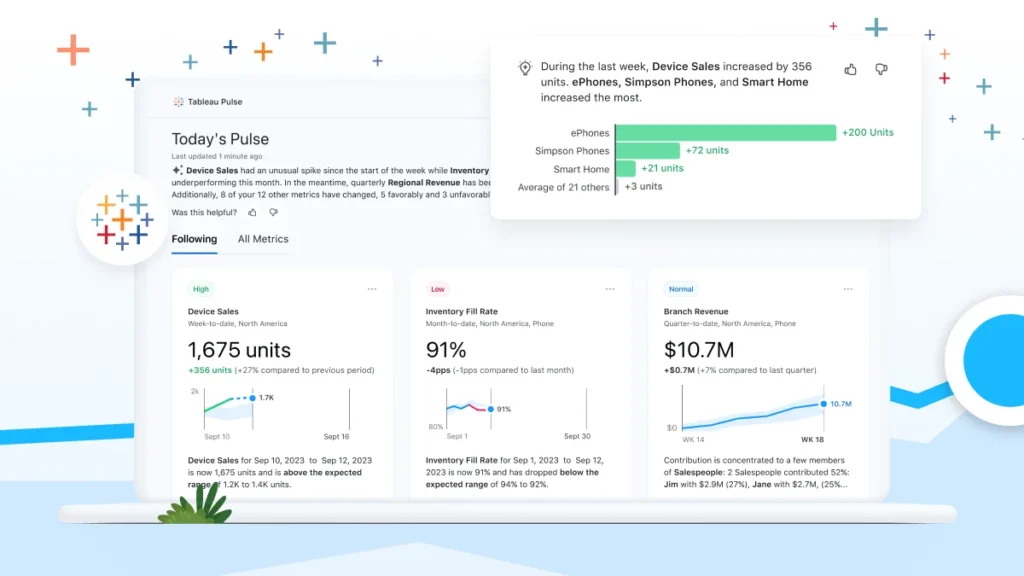Toggle the High status badge on Device Sales
The width and height of the screenshot is (1024, 576).
point(200,289)
